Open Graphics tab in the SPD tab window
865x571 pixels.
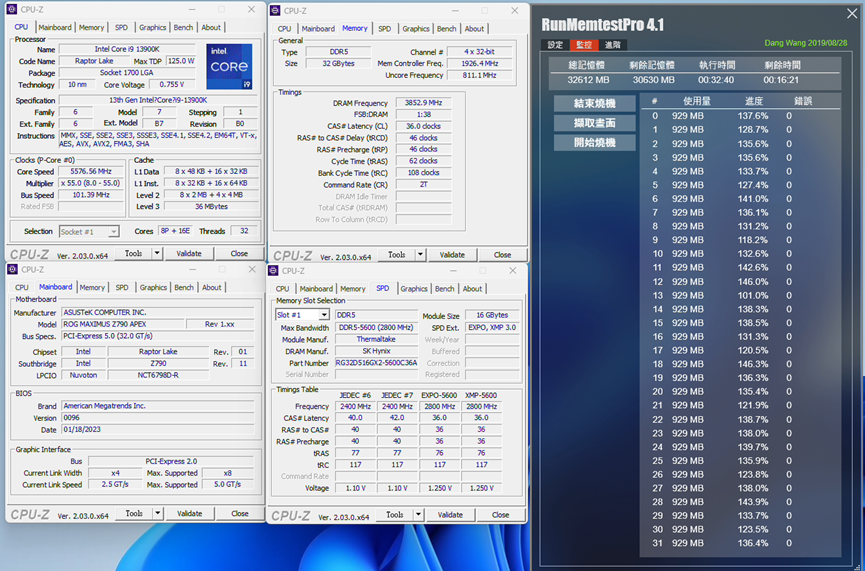point(414,289)
